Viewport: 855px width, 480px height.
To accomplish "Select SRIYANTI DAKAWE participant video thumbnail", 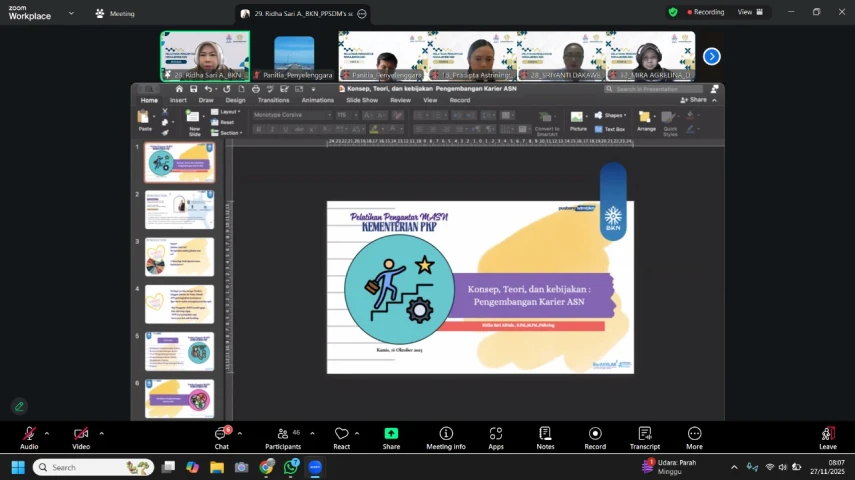I will coord(562,56).
